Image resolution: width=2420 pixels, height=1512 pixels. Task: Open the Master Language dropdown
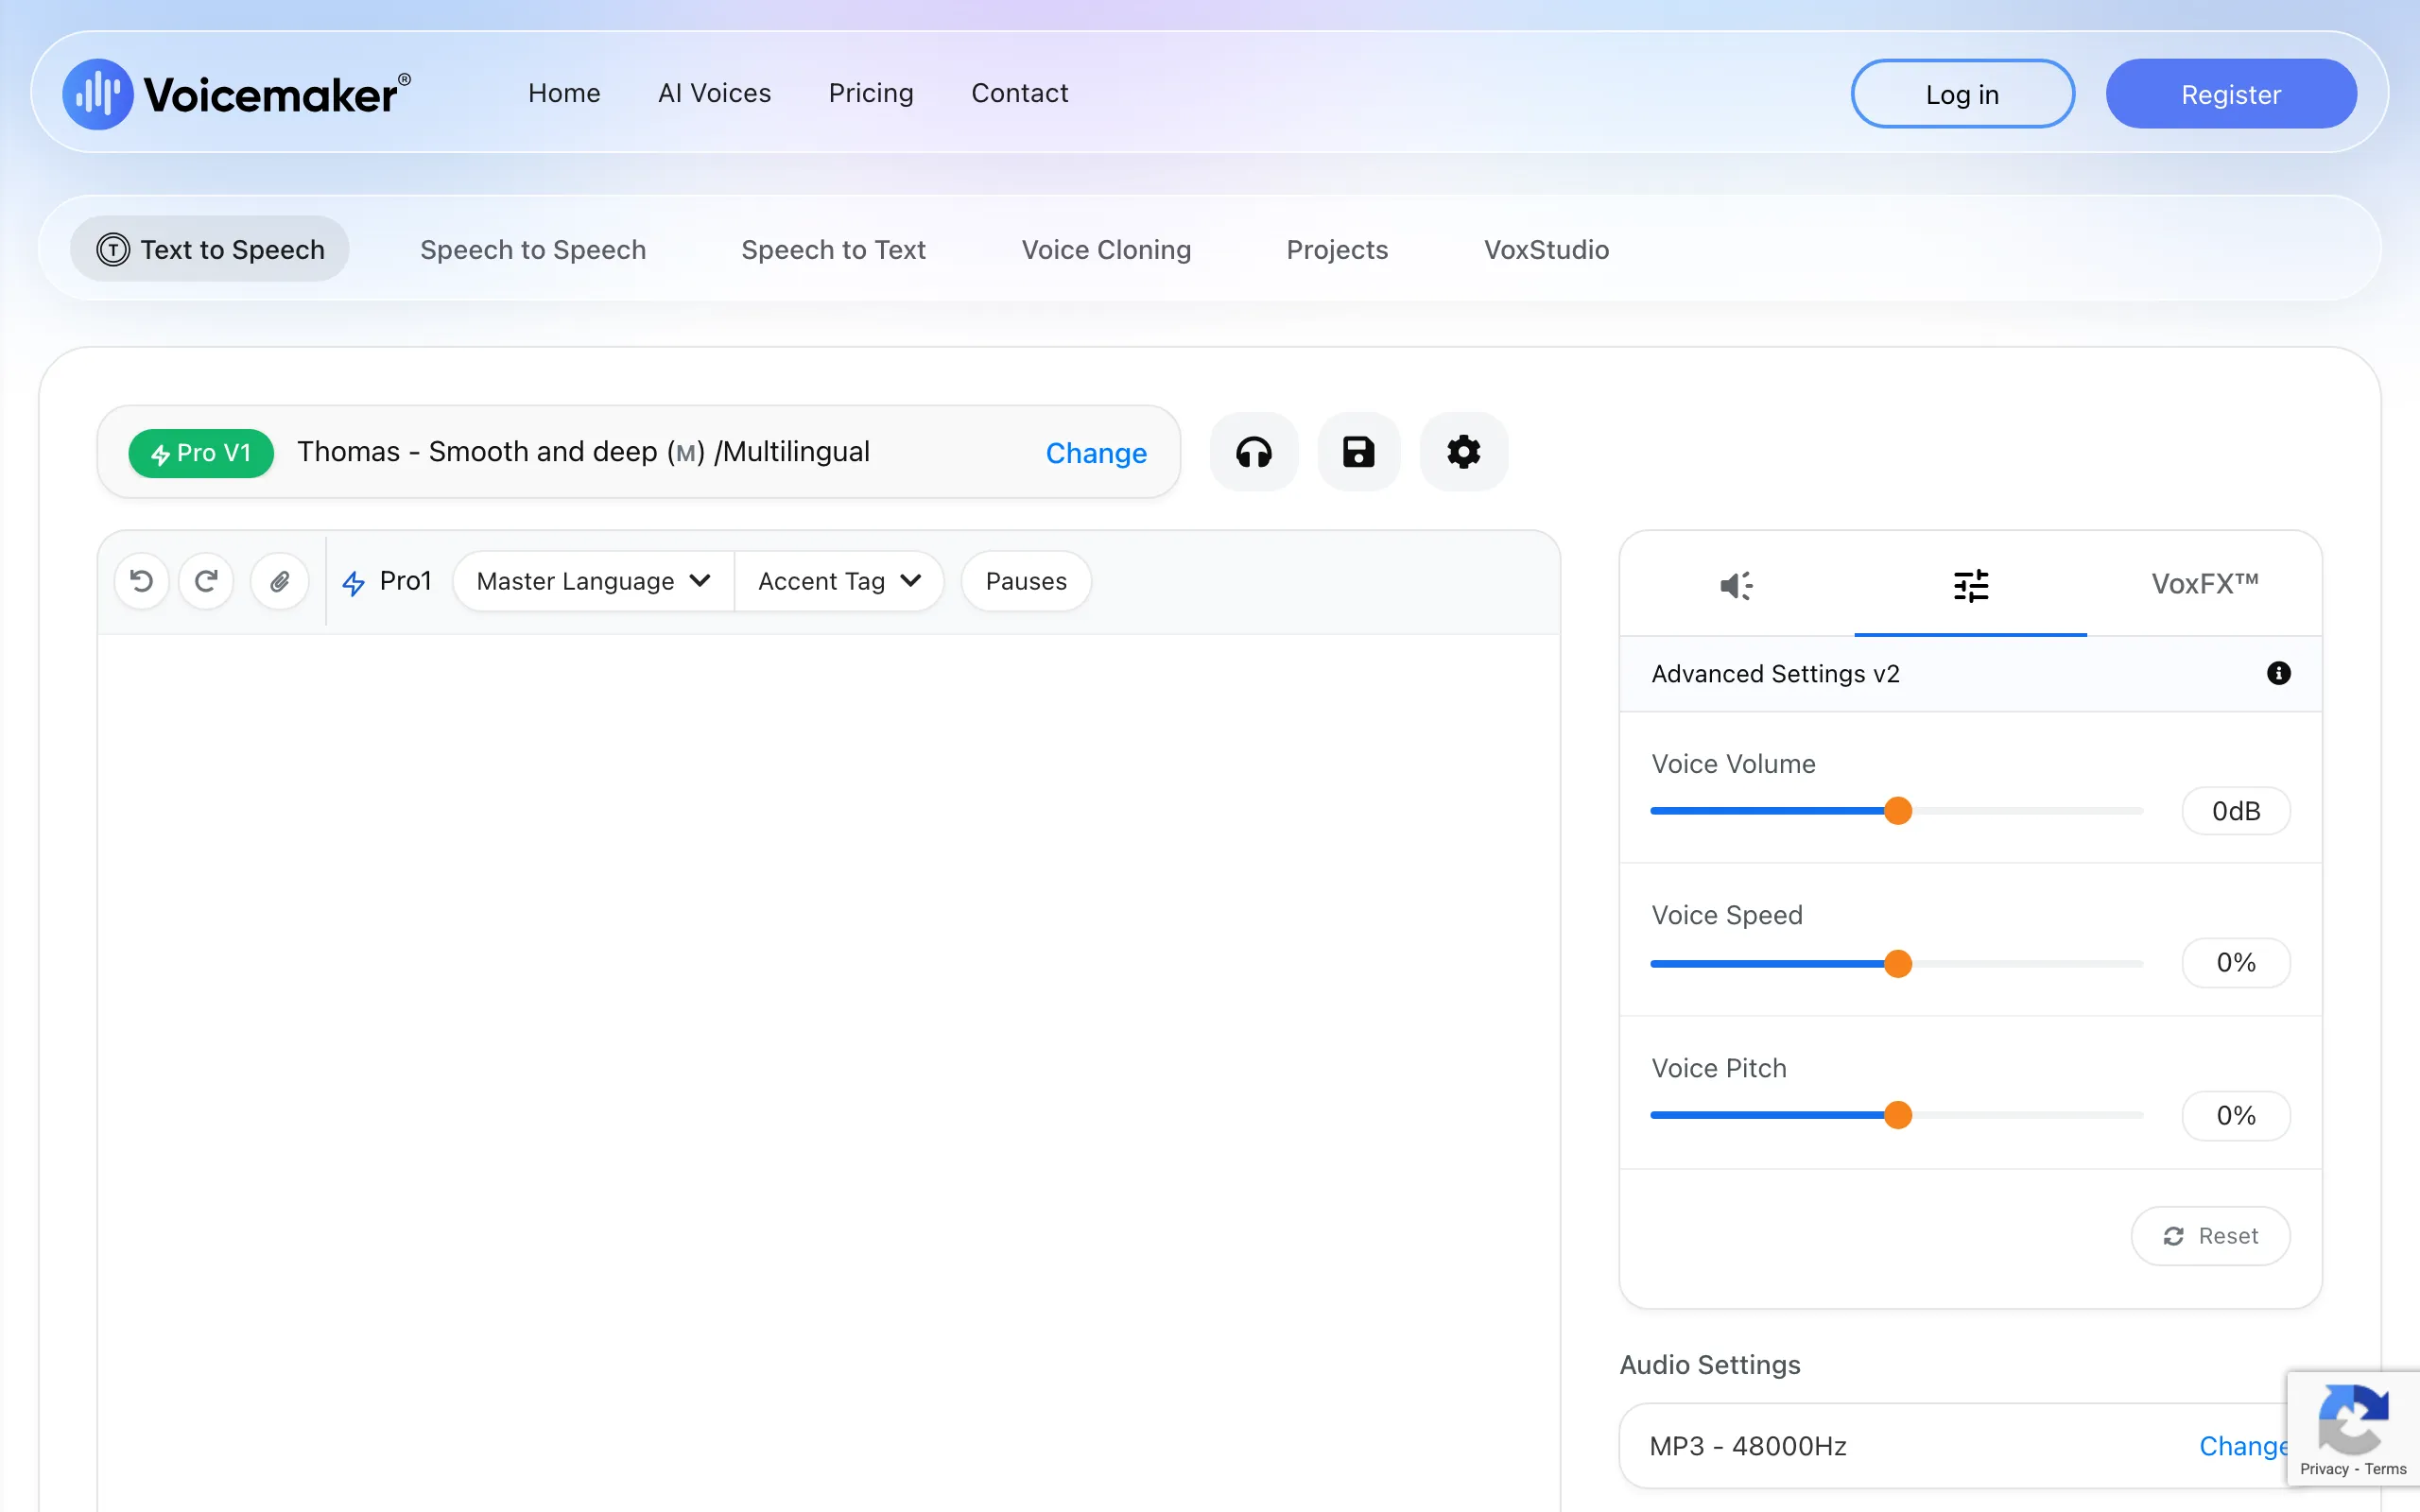point(591,580)
